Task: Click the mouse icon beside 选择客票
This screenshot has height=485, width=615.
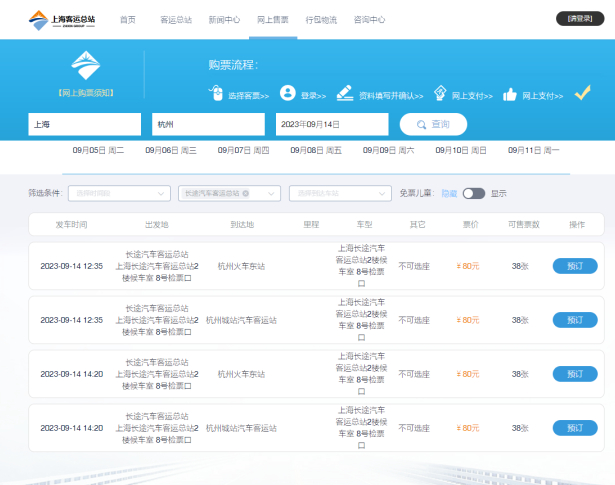Action: (216, 94)
